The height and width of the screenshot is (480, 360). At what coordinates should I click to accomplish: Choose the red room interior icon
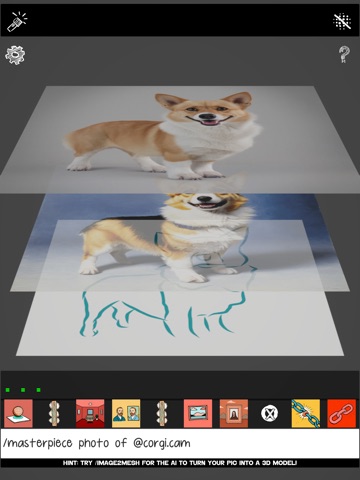click(x=90, y=413)
